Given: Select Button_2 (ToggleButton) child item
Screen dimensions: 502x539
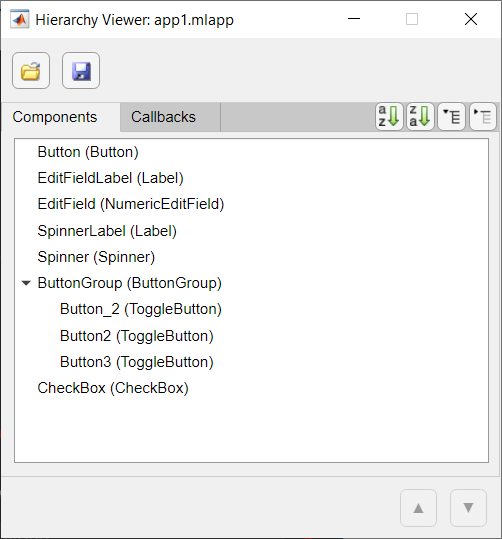Looking at the screenshot, I should (141, 309).
